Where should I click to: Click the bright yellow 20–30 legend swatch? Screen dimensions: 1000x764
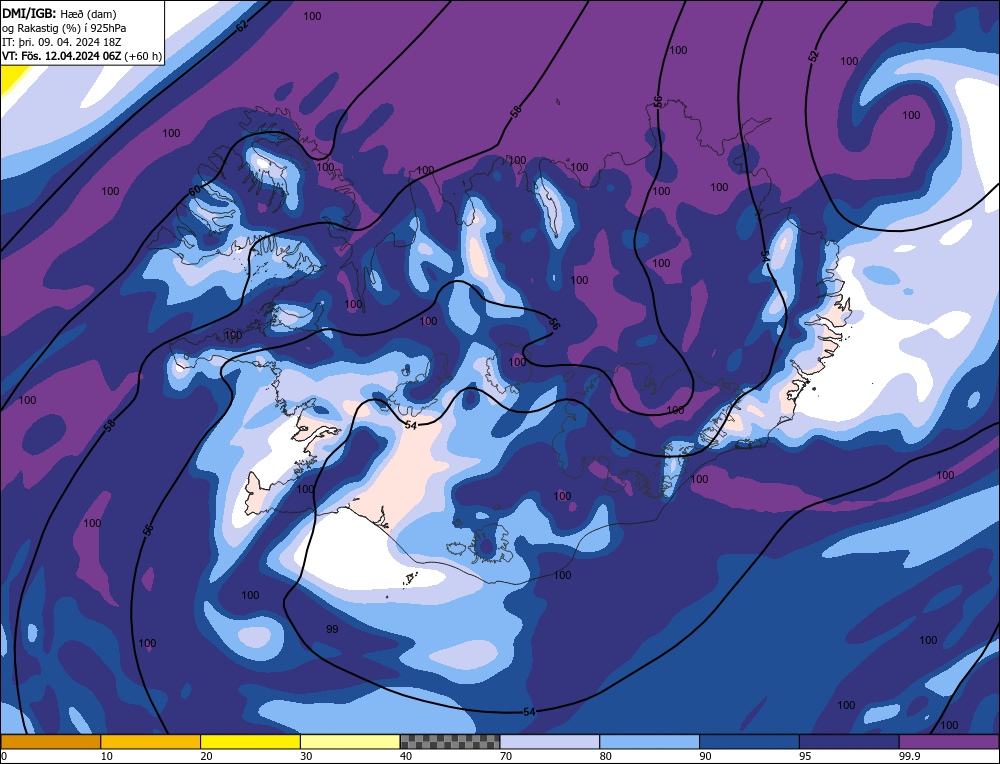[250, 742]
